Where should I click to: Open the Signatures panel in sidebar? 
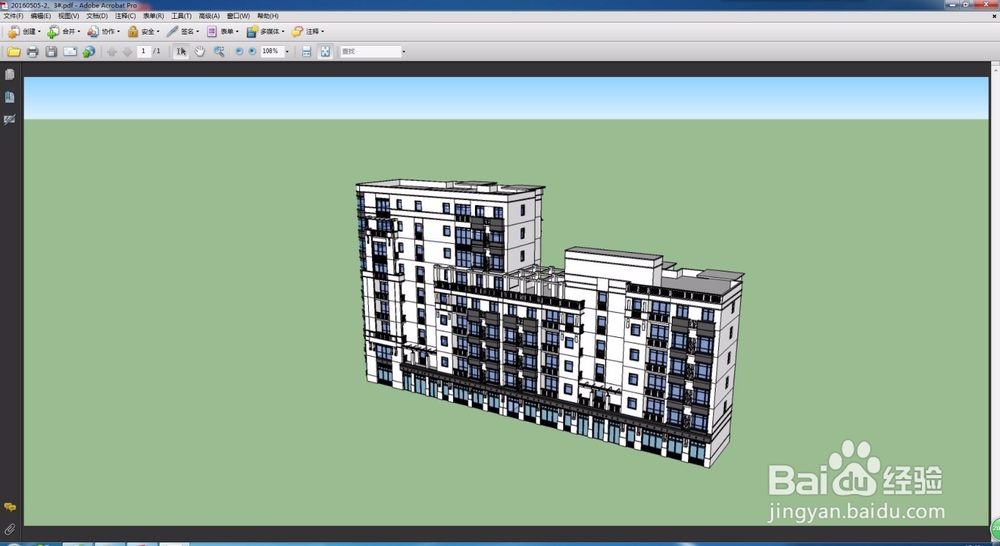(10, 119)
